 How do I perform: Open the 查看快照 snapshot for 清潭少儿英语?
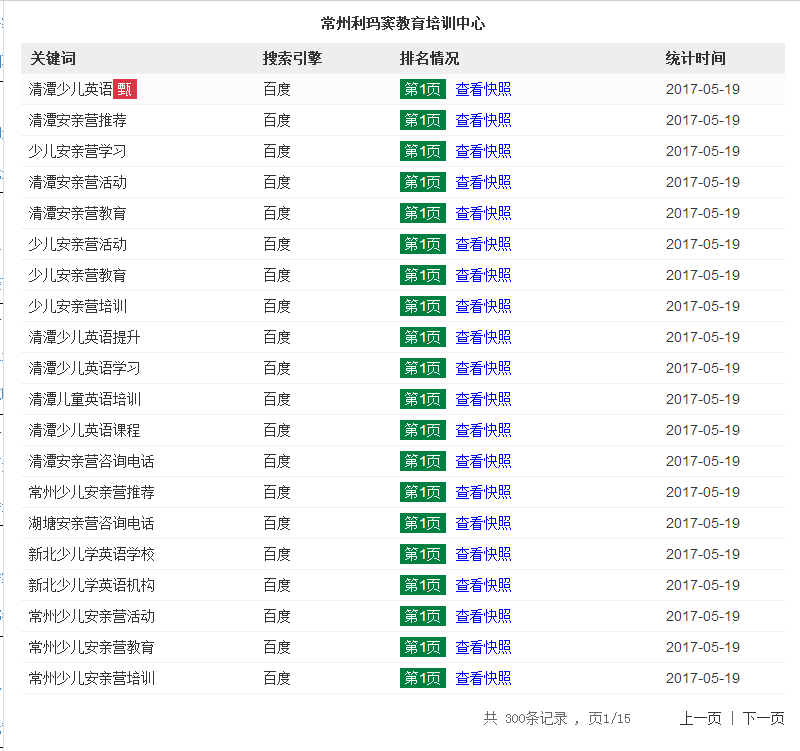tap(483, 88)
